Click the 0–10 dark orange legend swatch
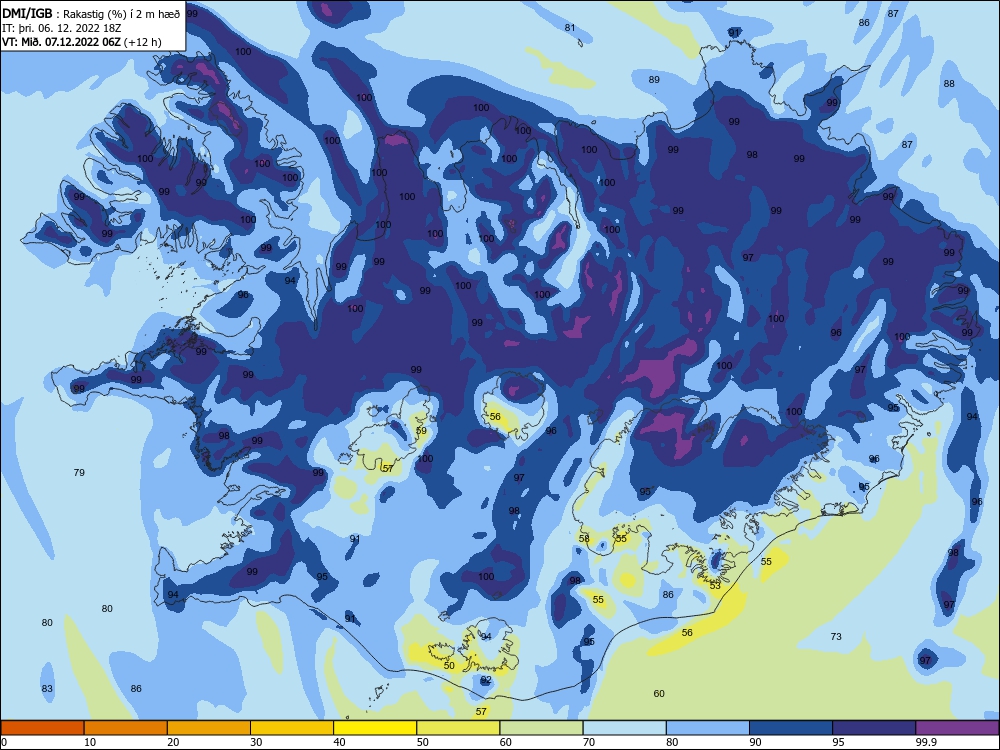1000x750 pixels. click(x=43, y=728)
